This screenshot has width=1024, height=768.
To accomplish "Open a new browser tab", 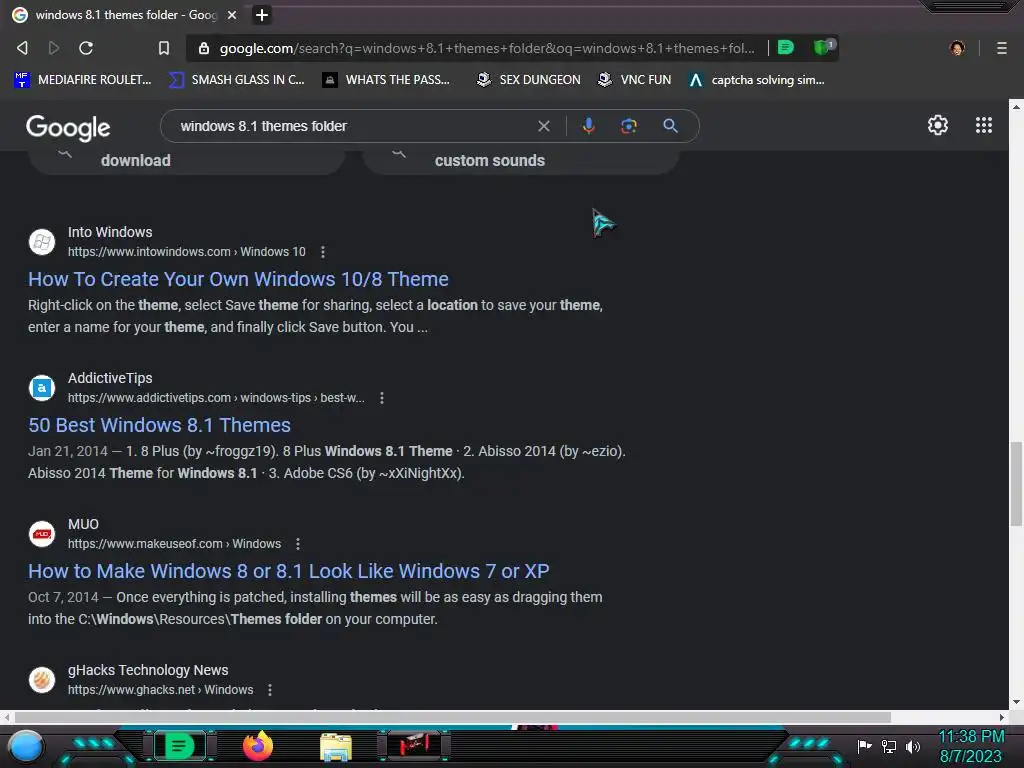I will point(261,14).
